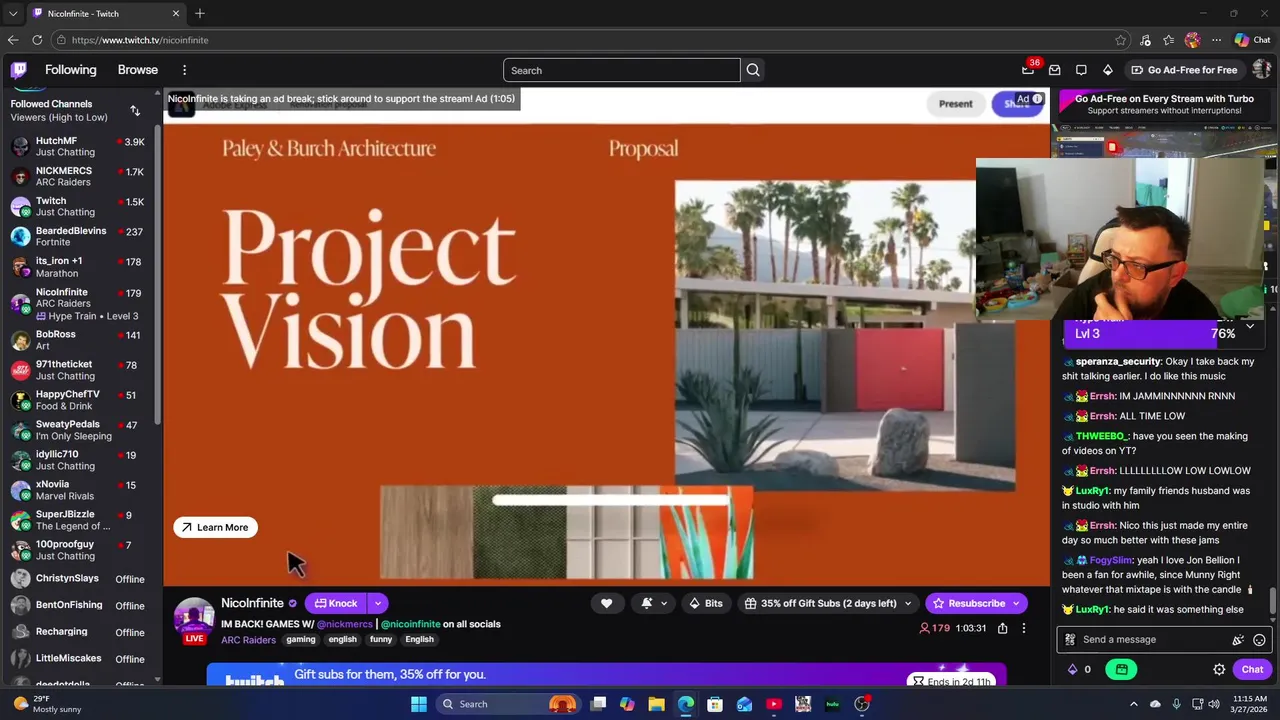Collapse the Hype Train Lvl 3 chevron
Viewport: 1280px width, 720px height.
[x=1250, y=326]
